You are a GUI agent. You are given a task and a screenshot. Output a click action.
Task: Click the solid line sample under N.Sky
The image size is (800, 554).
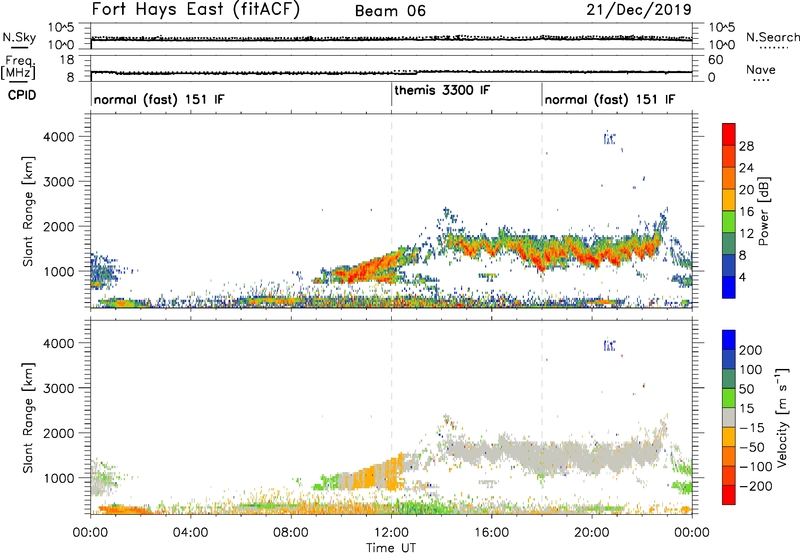point(19,47)
